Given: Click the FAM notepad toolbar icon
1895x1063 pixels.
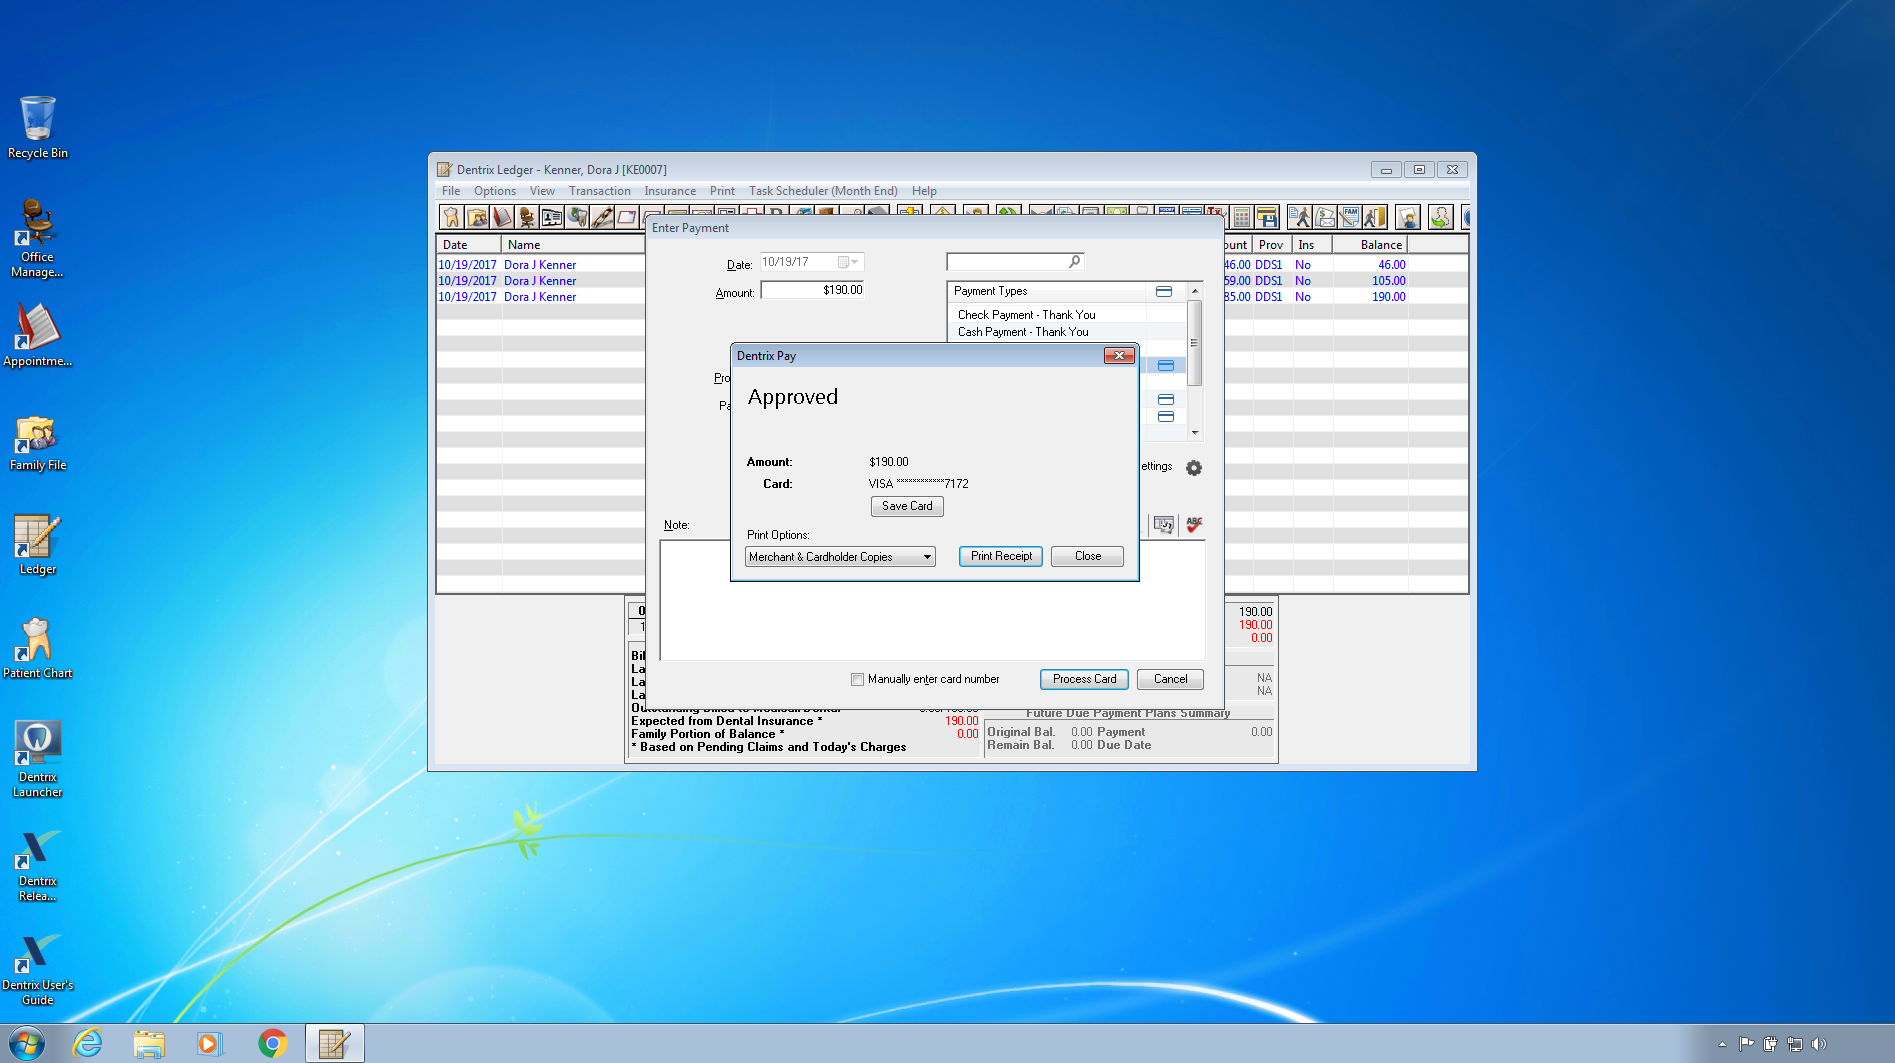Looking at the screenshot, I should point(1350,217).
